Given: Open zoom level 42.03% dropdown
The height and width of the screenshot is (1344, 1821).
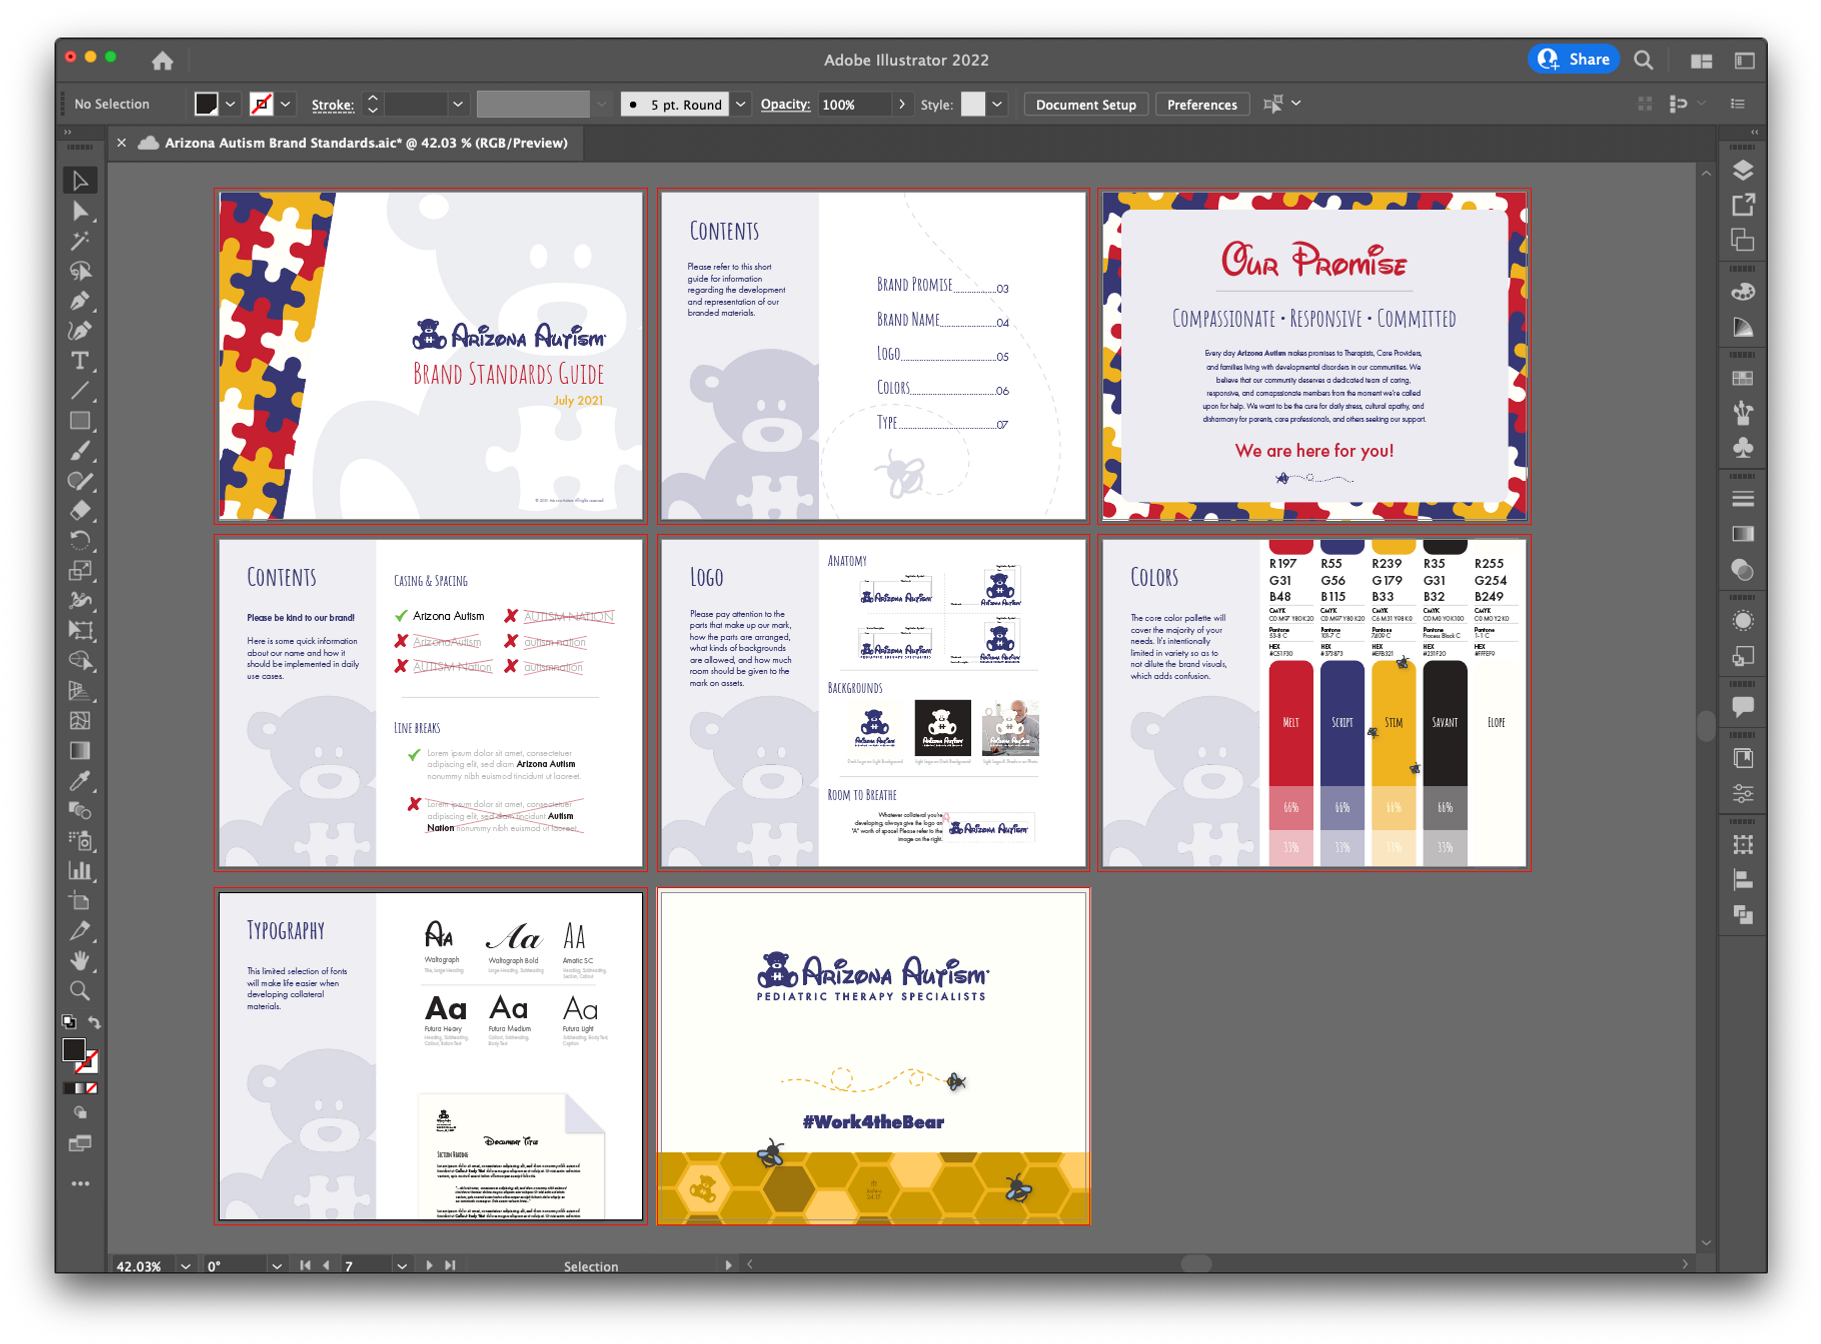Looking at the screenshot, I should (185, 1266).
